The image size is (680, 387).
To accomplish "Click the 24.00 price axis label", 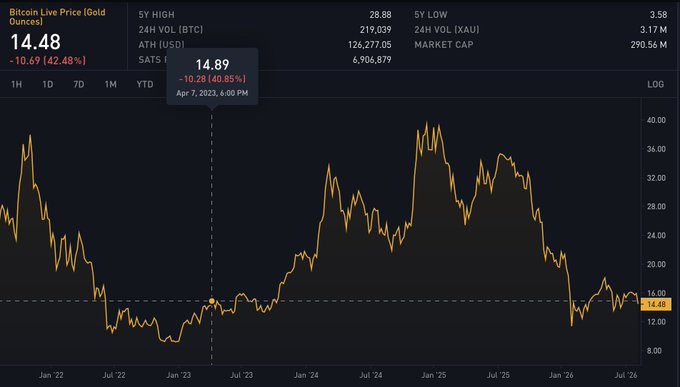I will click(x=656, y=236).
